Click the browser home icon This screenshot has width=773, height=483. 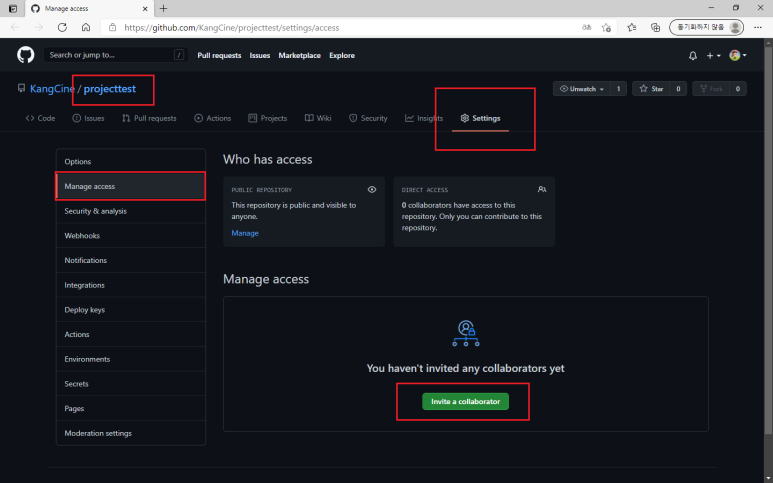click(x=86, y=28)
